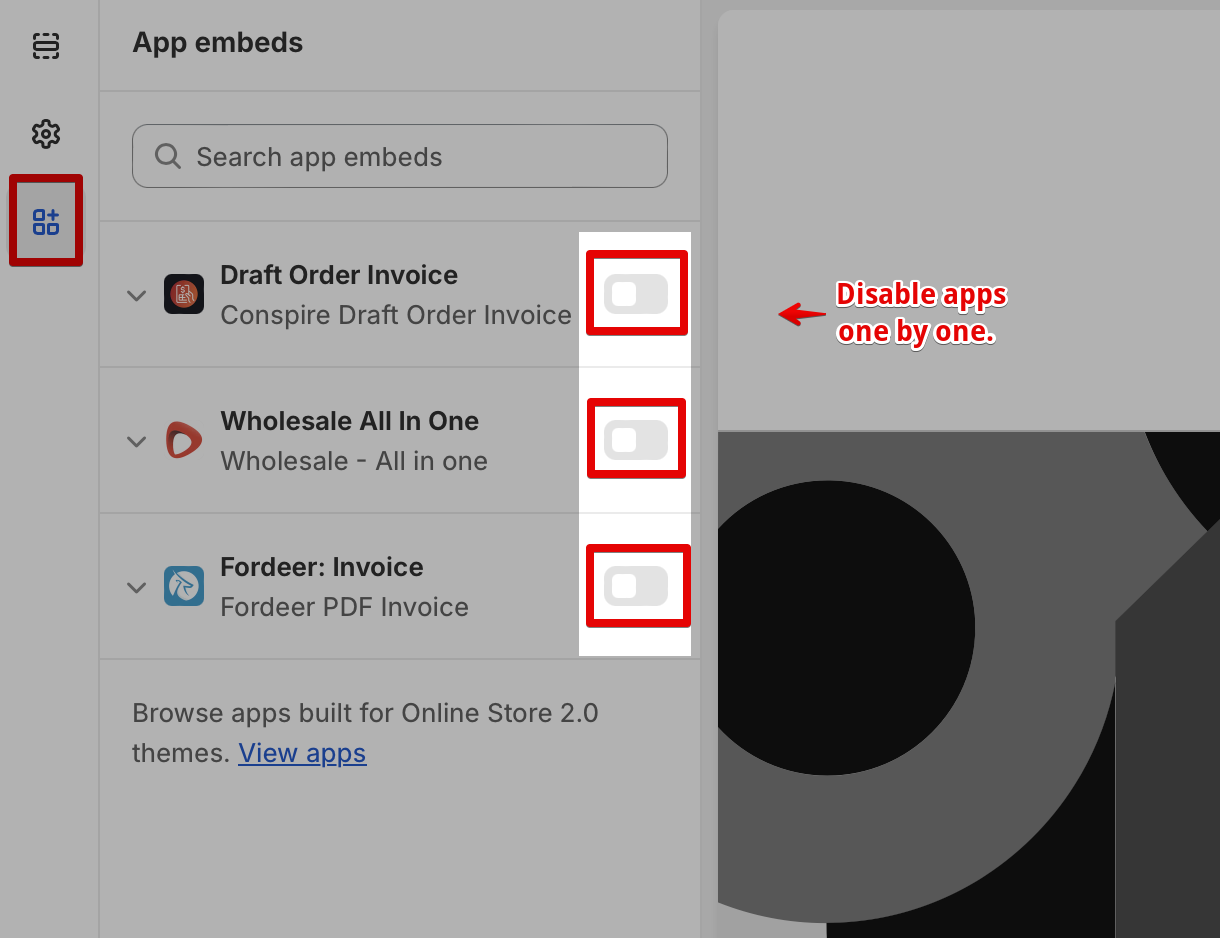Open the Sections icon in sidebar
This screenshot has width=1220, height=938.
tap(46, 46)
